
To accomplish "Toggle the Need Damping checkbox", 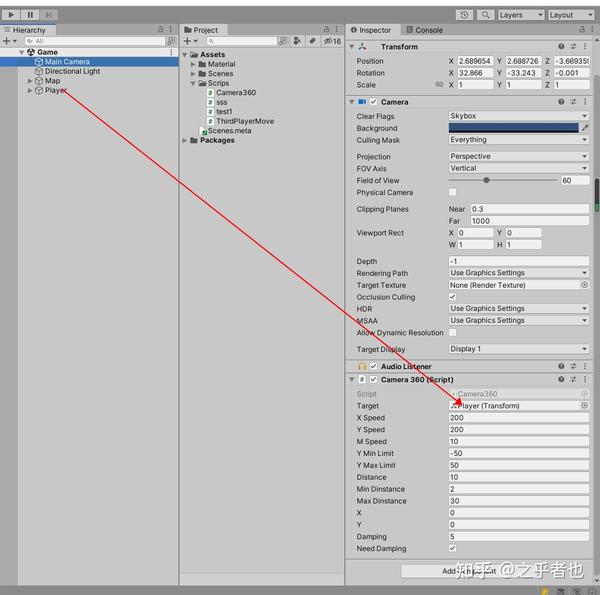I will 452,548.
